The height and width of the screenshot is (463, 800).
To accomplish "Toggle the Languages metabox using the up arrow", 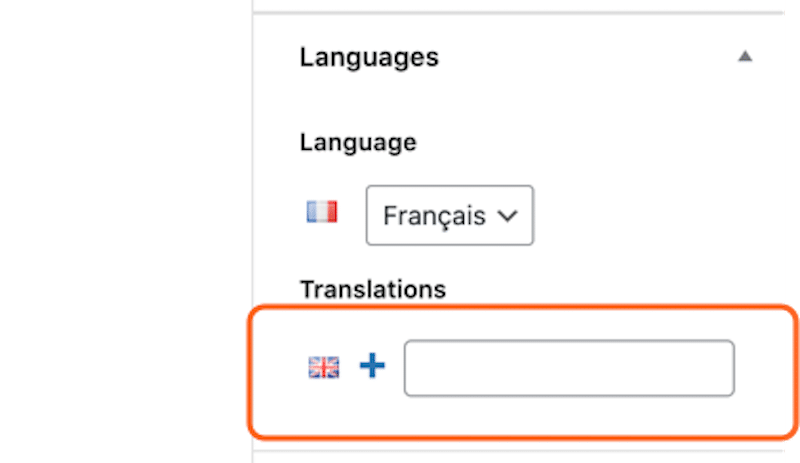I will pyautogui.click(x=745, y=56).
